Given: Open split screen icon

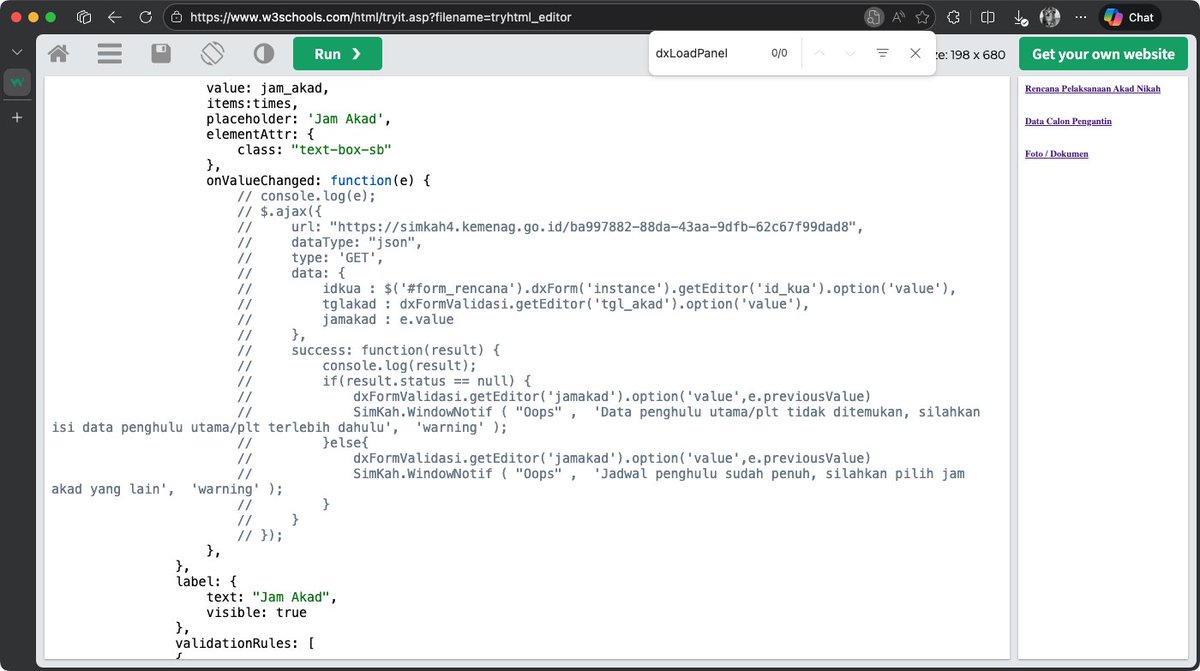Looking at the screenshot, I should 987,17.
